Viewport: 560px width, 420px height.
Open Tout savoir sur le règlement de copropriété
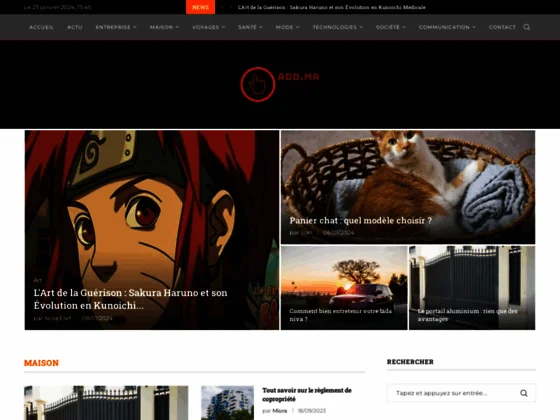(307, 395)
